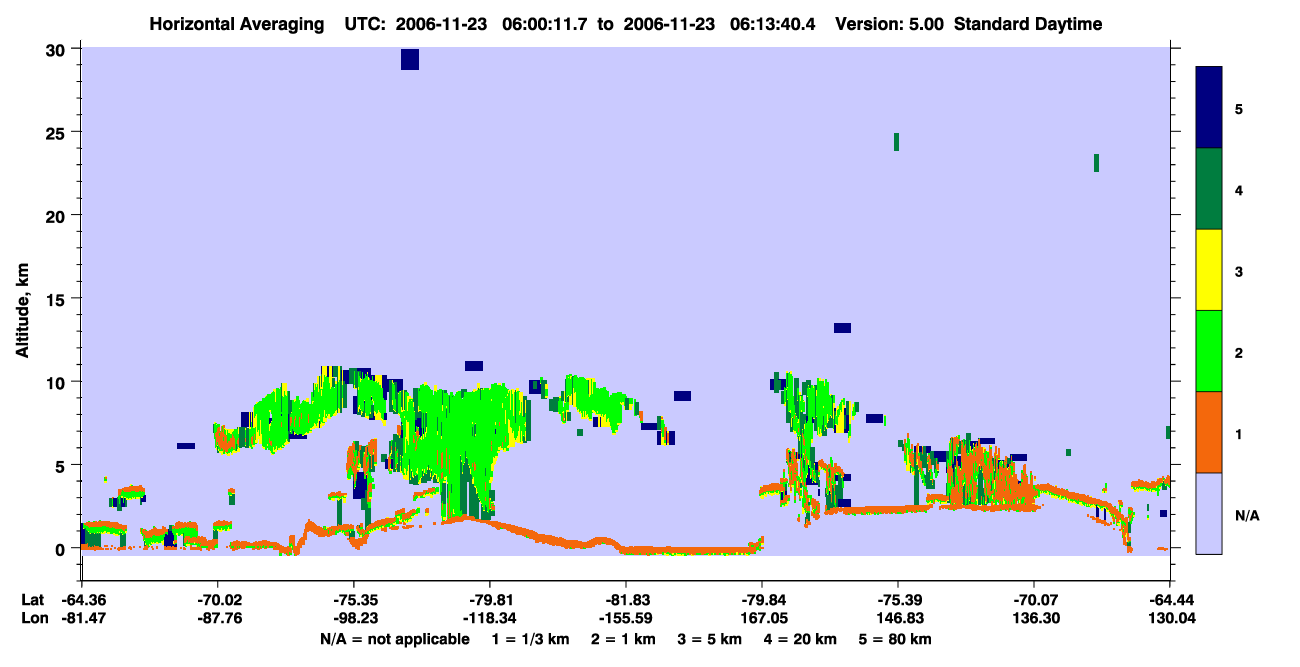Click latitude value -81.83
This screenshot has height=667, width=1300.
[x=626, y=600]
